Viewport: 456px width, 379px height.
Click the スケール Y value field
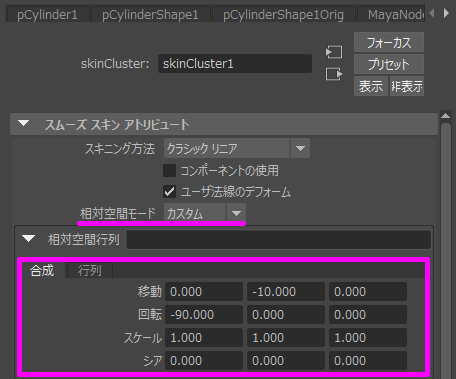pos(286,338)
